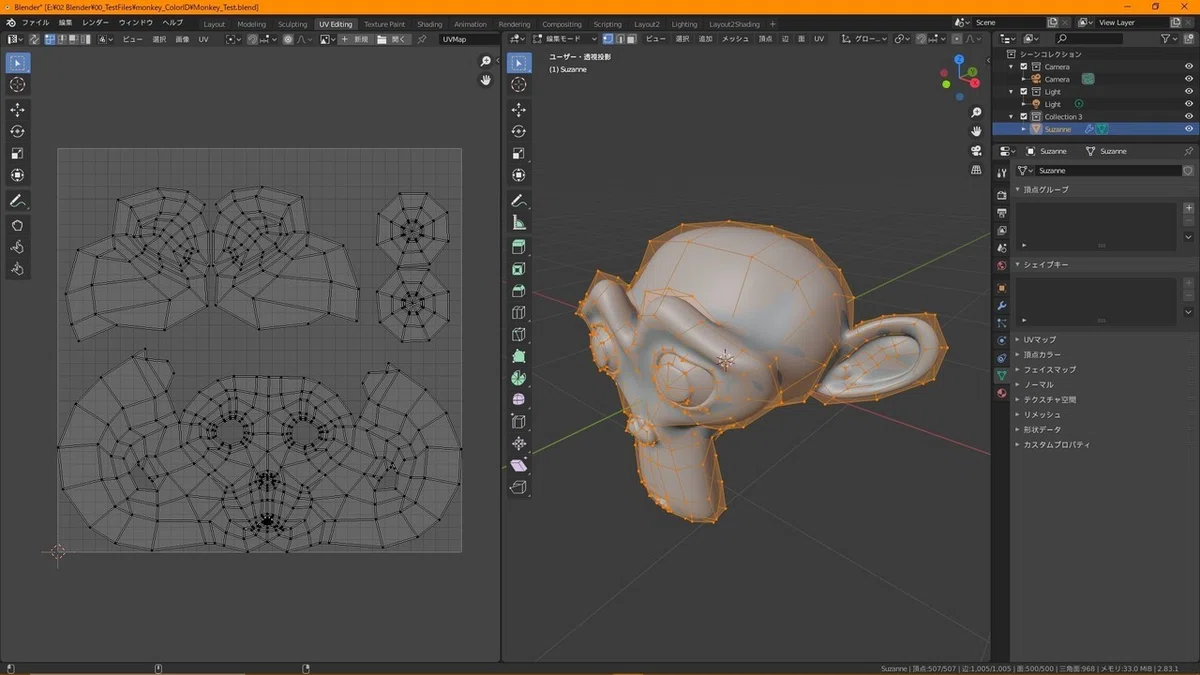Screen dimensions: 1200x675
Task: Switch to the Texture Paint workspace tab
Action: click(x=385, y=24)
